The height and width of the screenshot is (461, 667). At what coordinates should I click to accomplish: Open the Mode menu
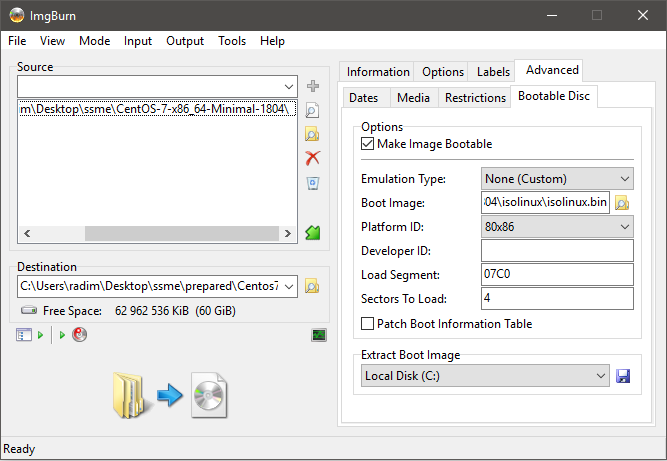tap(95, 41)
